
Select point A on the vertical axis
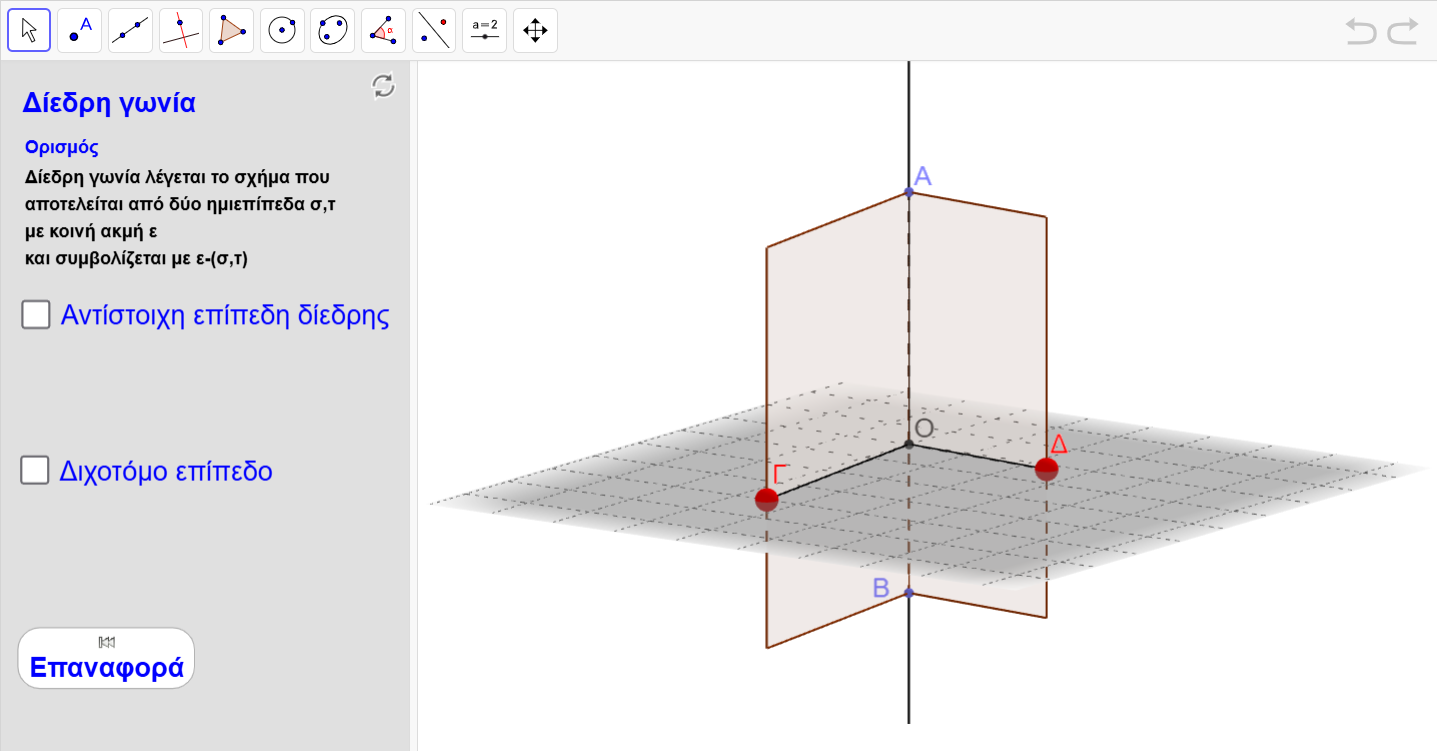(x=909, y=191)
